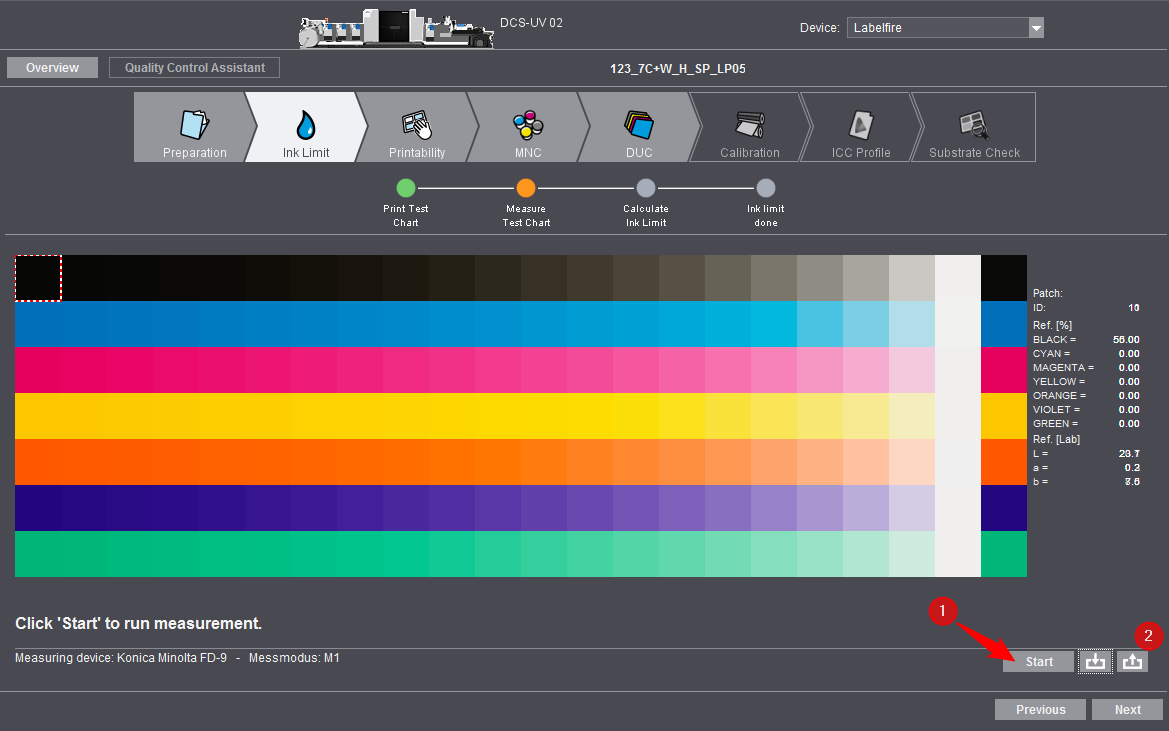Select the Ink Limit droplet step
The width and height of the screenshot is (1169, 731).
305,127
